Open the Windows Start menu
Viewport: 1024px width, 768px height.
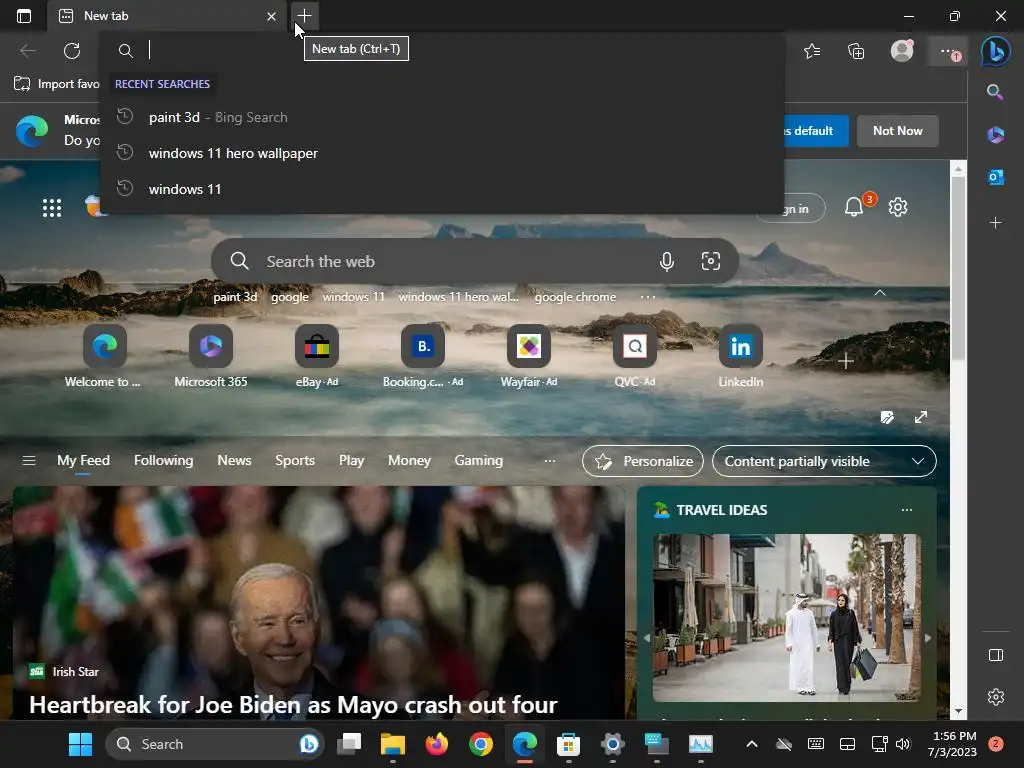click(80, 744)
